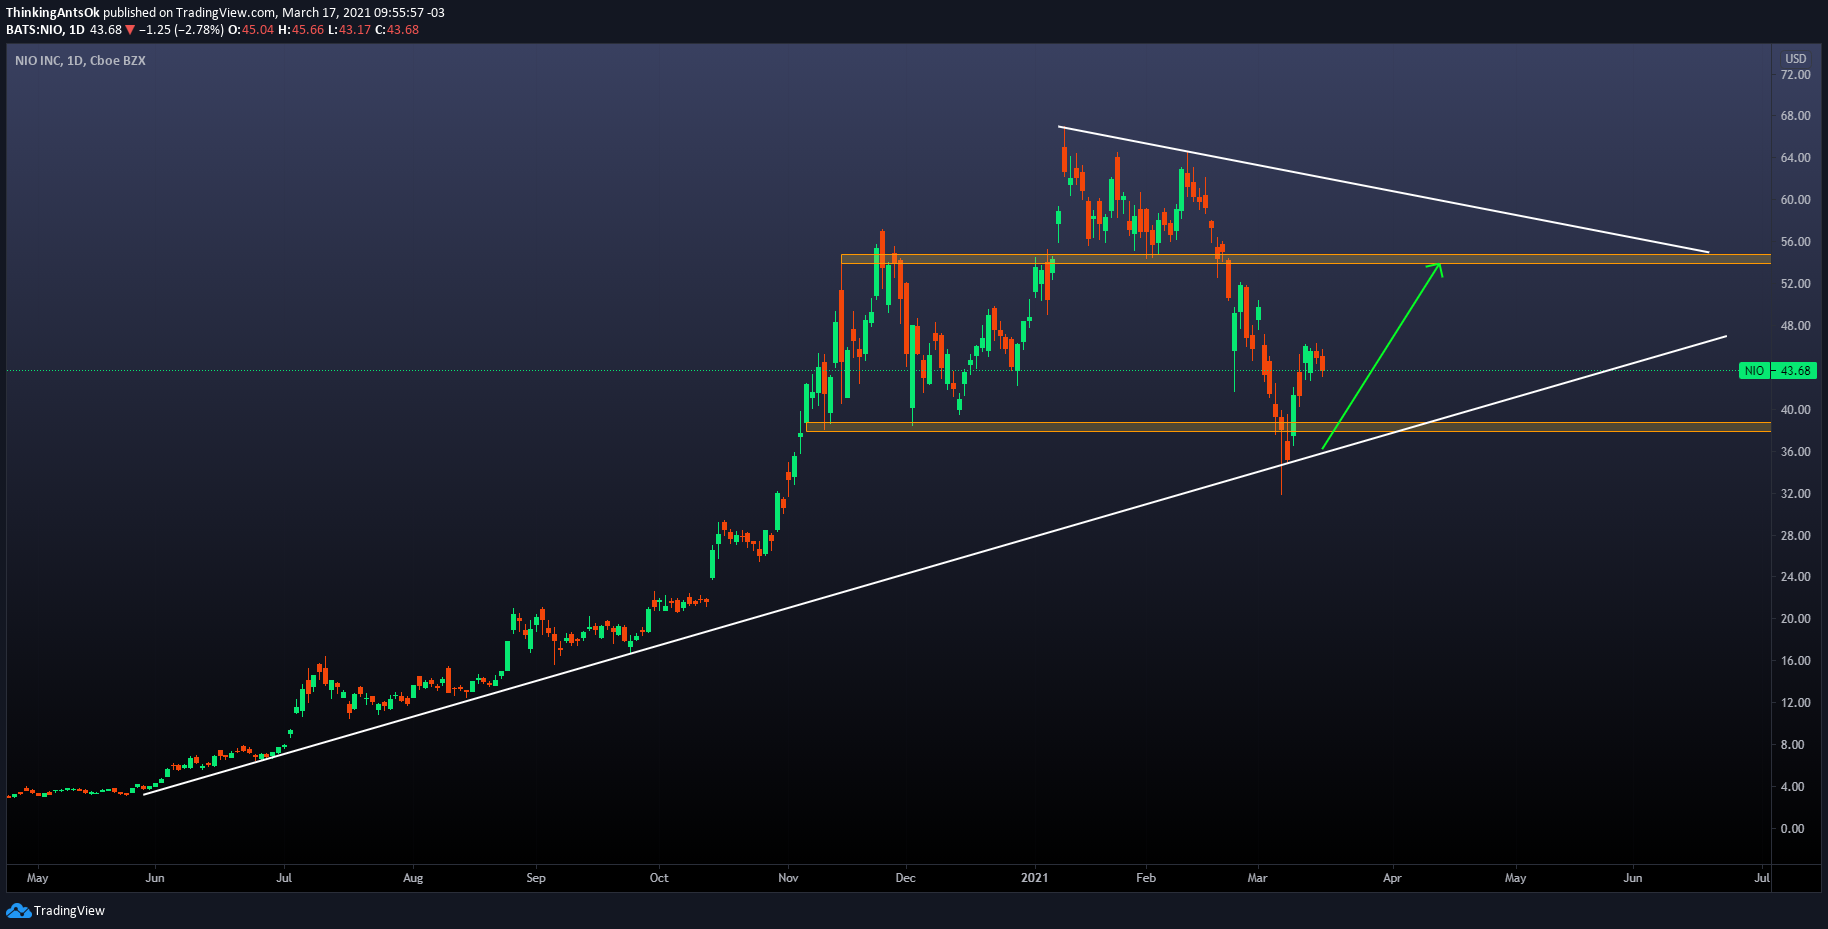Click the 4.00 price axis value
This screenshot has height=929, width=1828.
tap(1792, 787)
